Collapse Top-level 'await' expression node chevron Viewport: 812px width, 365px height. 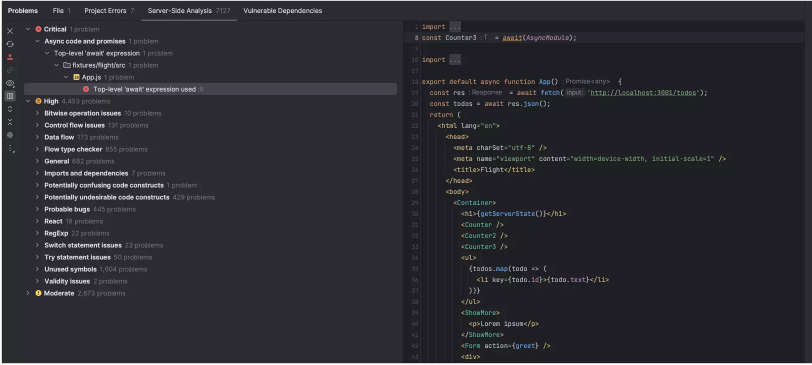(47, 53)
